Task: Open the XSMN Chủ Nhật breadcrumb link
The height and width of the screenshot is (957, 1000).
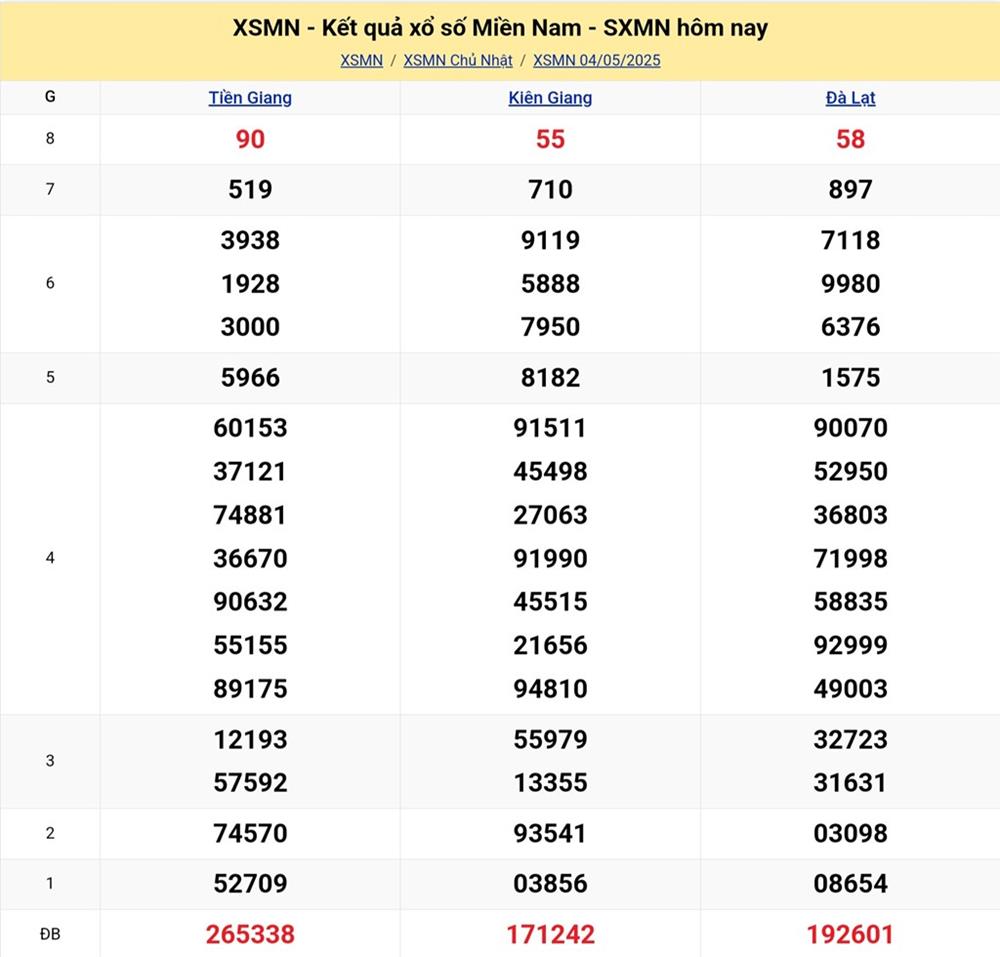Action: [458, 60]
